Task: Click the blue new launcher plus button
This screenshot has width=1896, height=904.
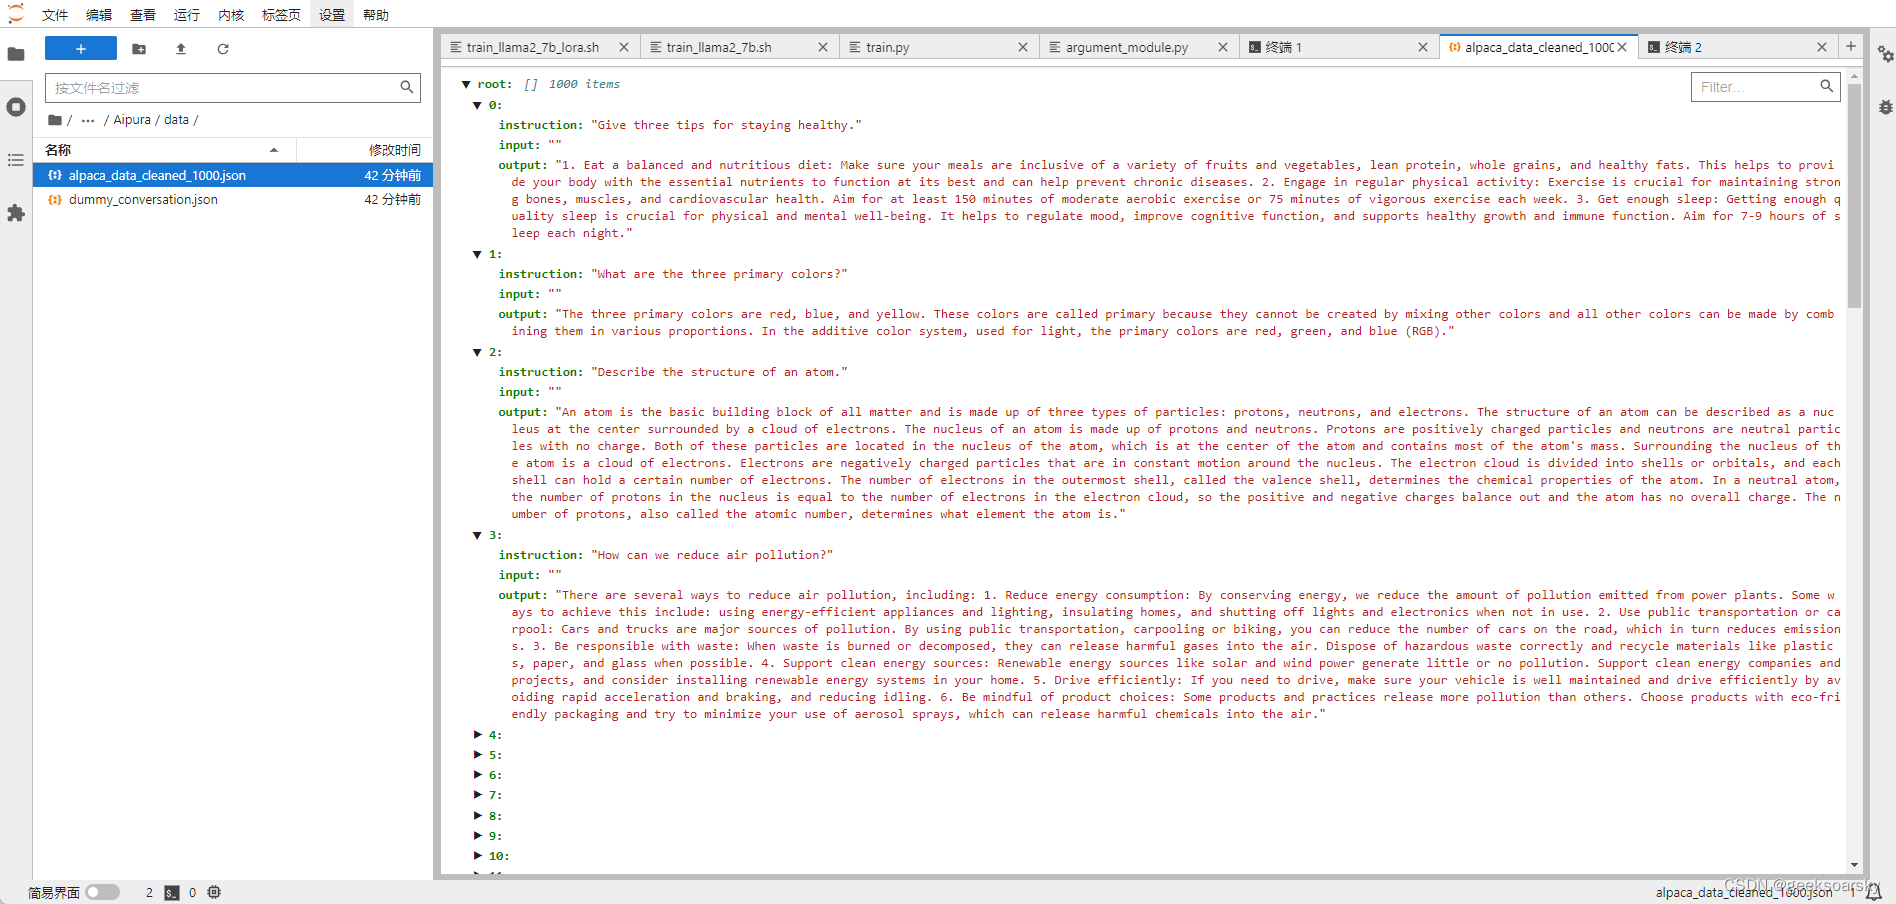Action: (81, 48)
